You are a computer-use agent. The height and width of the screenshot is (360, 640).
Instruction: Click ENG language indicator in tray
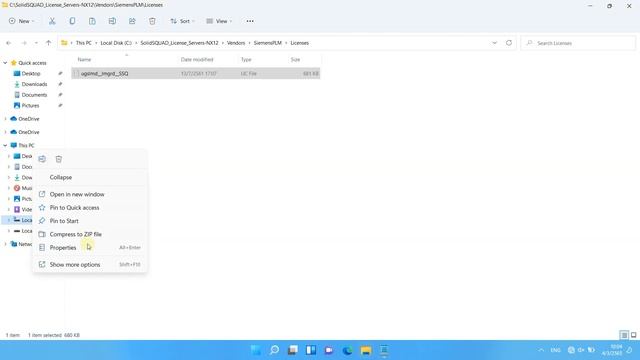pos(556,350)
